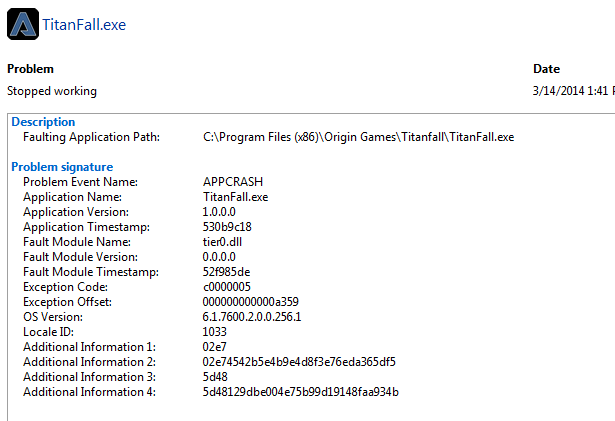Click the Description section heading

tap(43, 122)
